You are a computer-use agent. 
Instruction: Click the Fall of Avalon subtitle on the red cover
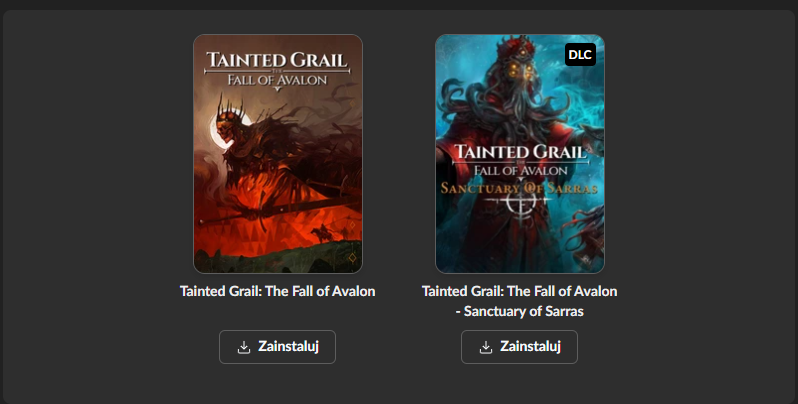click(x=277, y=80)
